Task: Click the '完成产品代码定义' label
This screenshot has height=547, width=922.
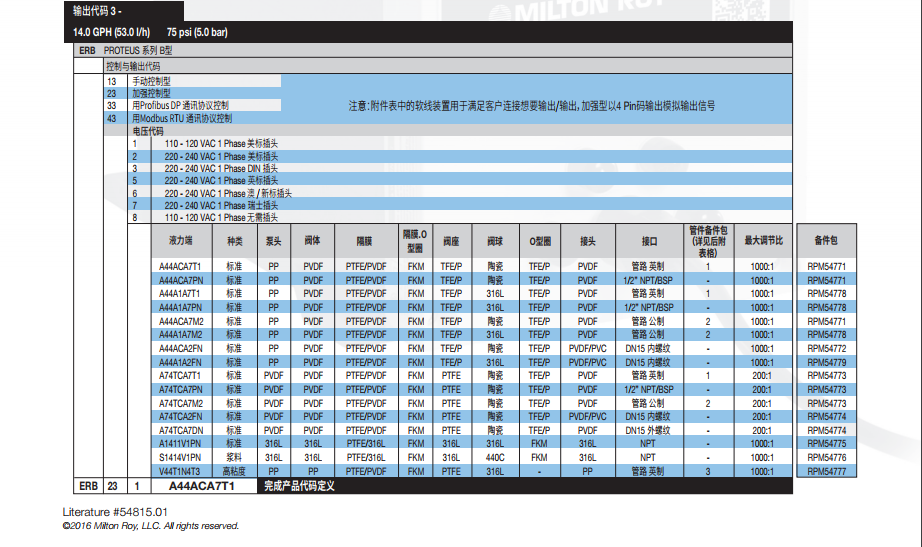Action: [x=299, y=486]
